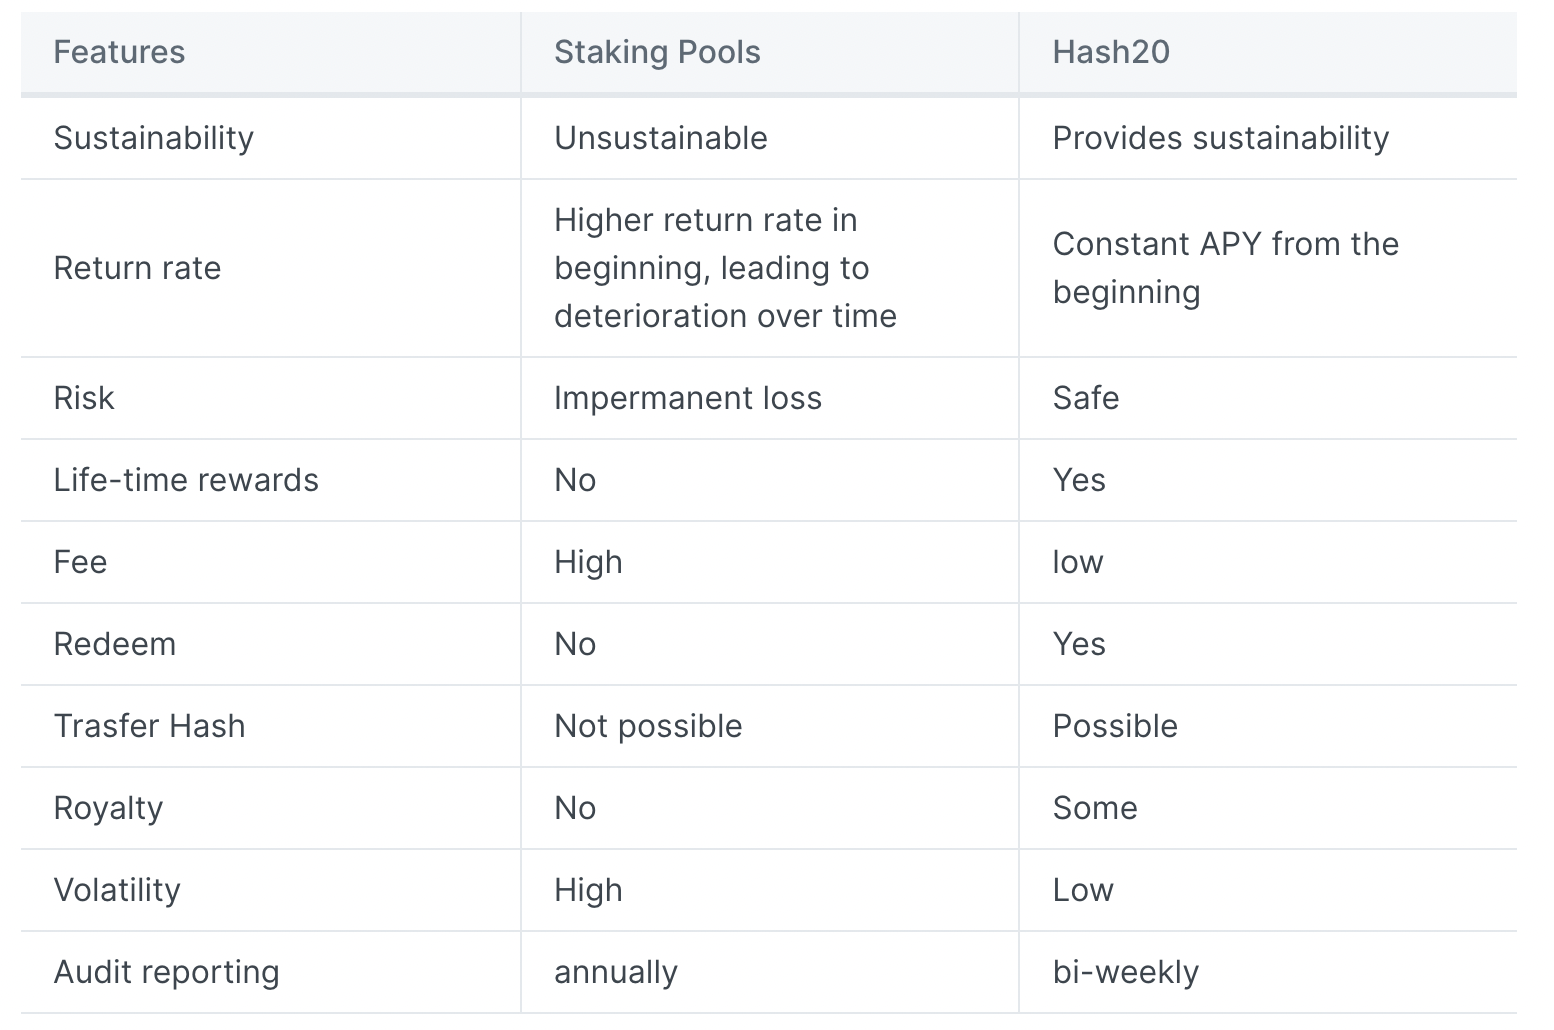Screen dimensions: 1554x1030
Task: Click the low fee cell under Hash20
Action: (1078, 562)
